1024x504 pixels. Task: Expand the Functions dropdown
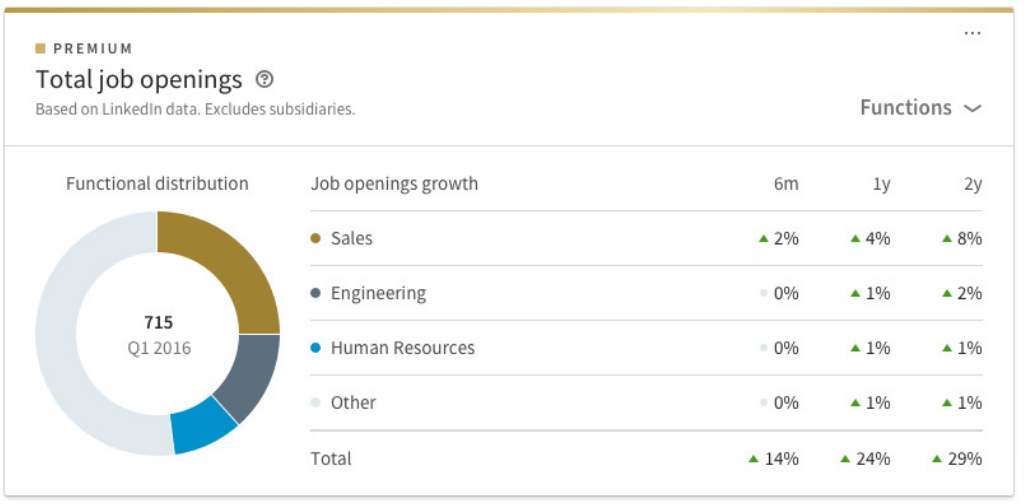click(906, 108)
